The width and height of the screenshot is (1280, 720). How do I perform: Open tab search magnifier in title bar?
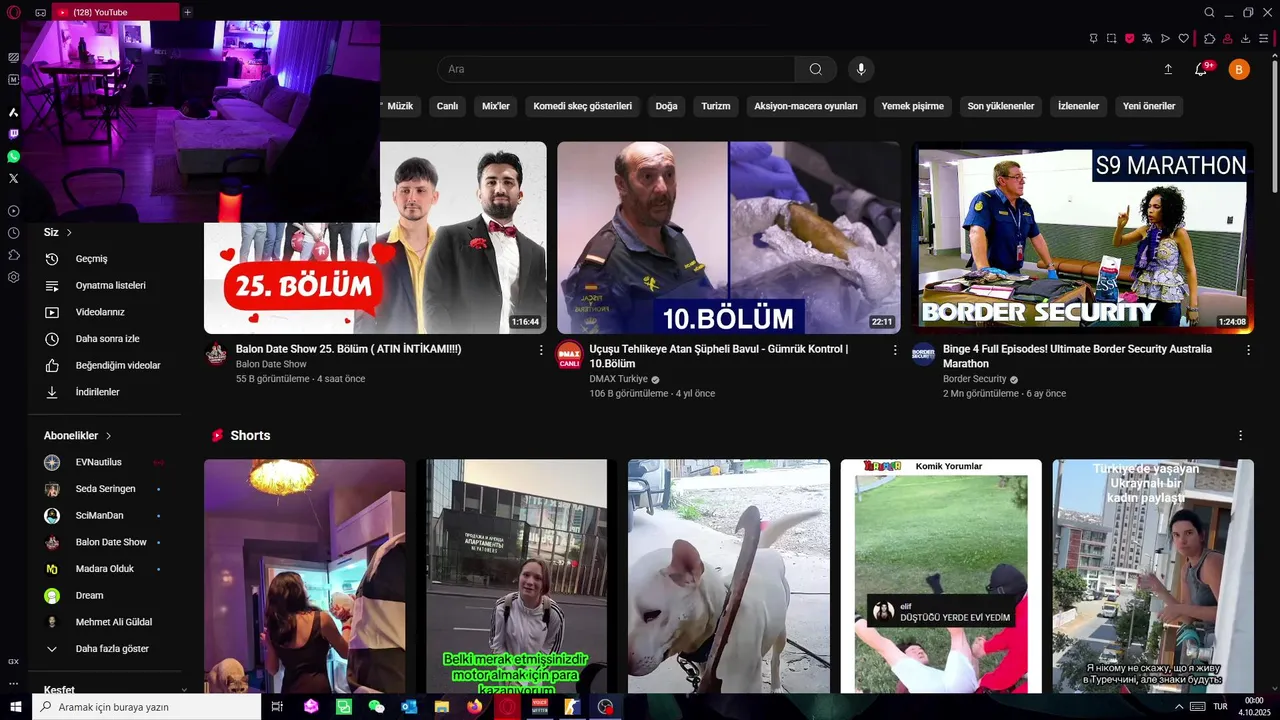tap(1209, 12)
